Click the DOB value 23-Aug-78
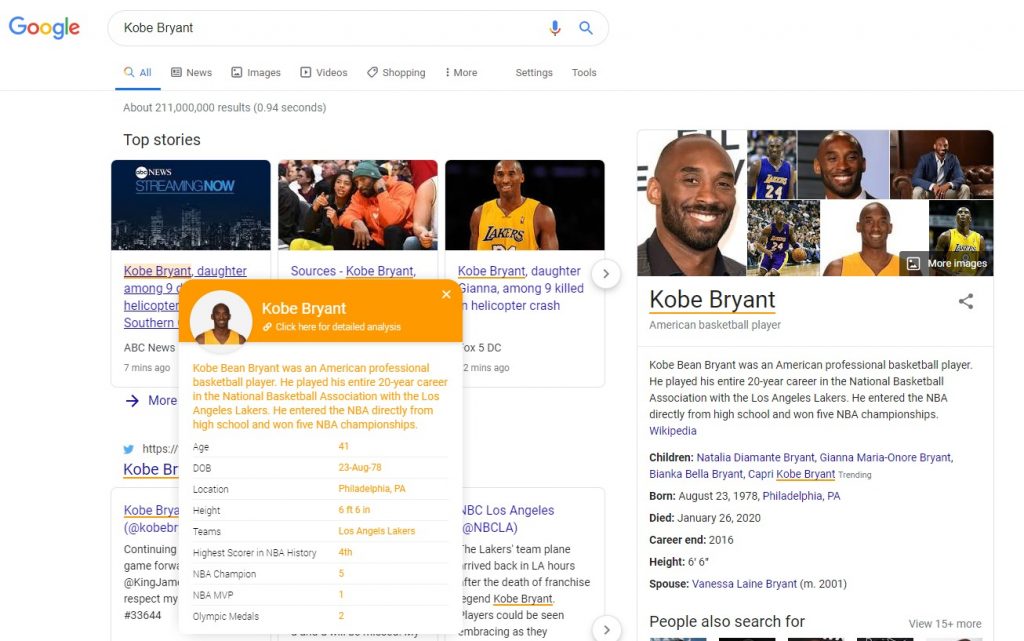Image resolution: width=1024 pixels, height=641 pixels. pos(360,467)
